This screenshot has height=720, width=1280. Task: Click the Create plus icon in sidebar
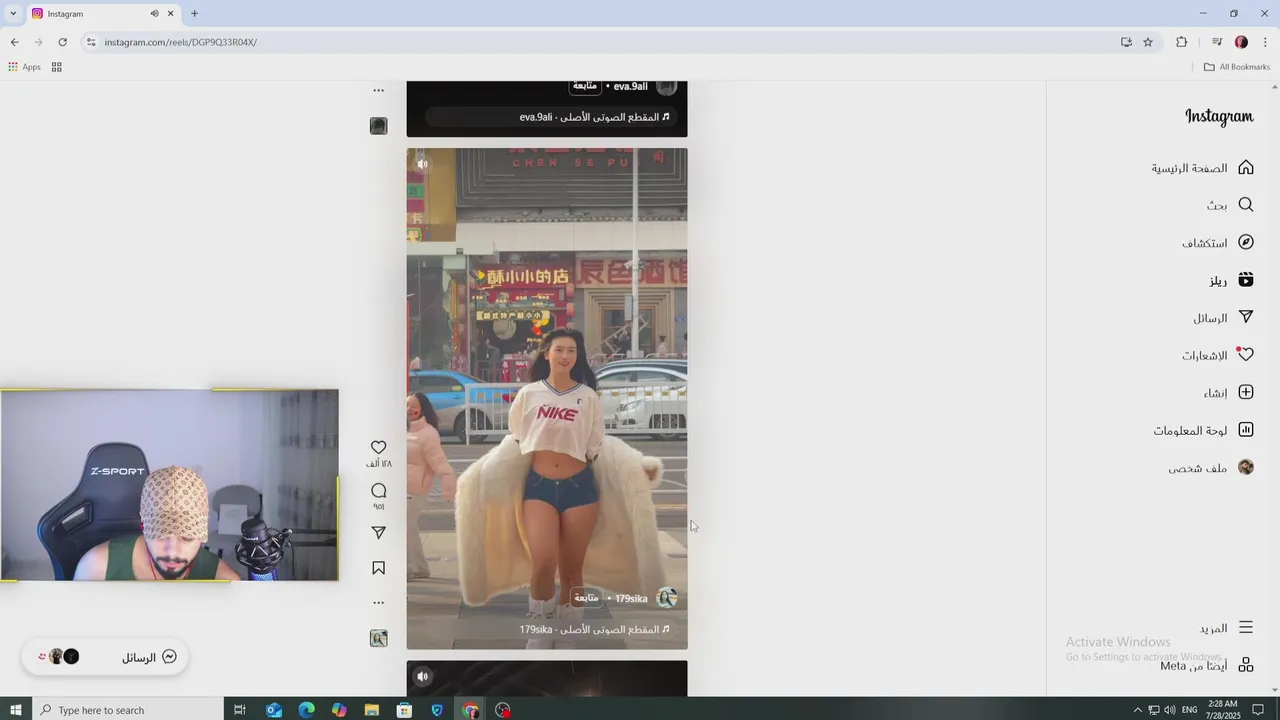pos(1245,392)
